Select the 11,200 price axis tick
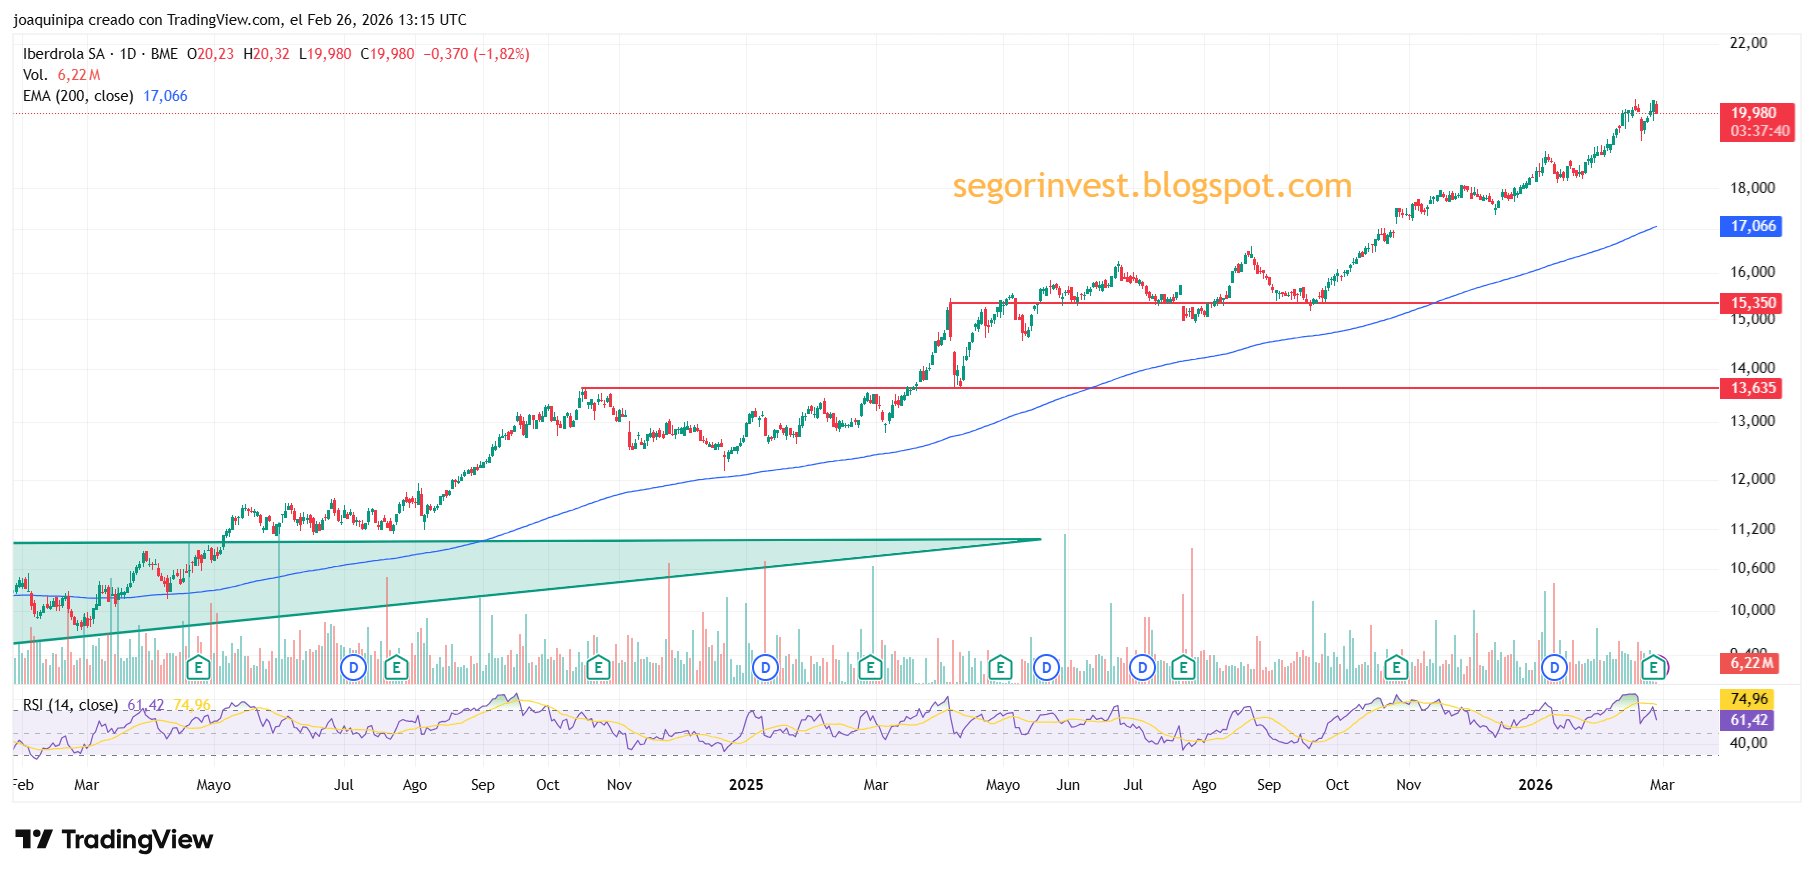 point(1752,529)
